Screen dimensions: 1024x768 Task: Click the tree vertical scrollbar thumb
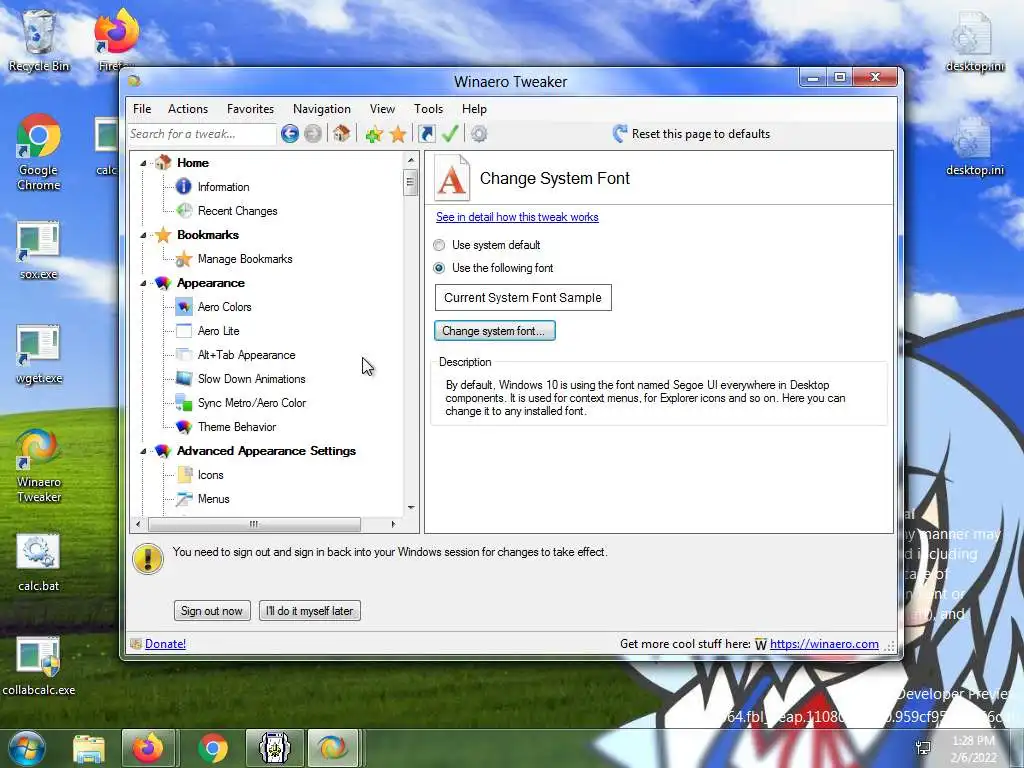click(x=411, y=183)
